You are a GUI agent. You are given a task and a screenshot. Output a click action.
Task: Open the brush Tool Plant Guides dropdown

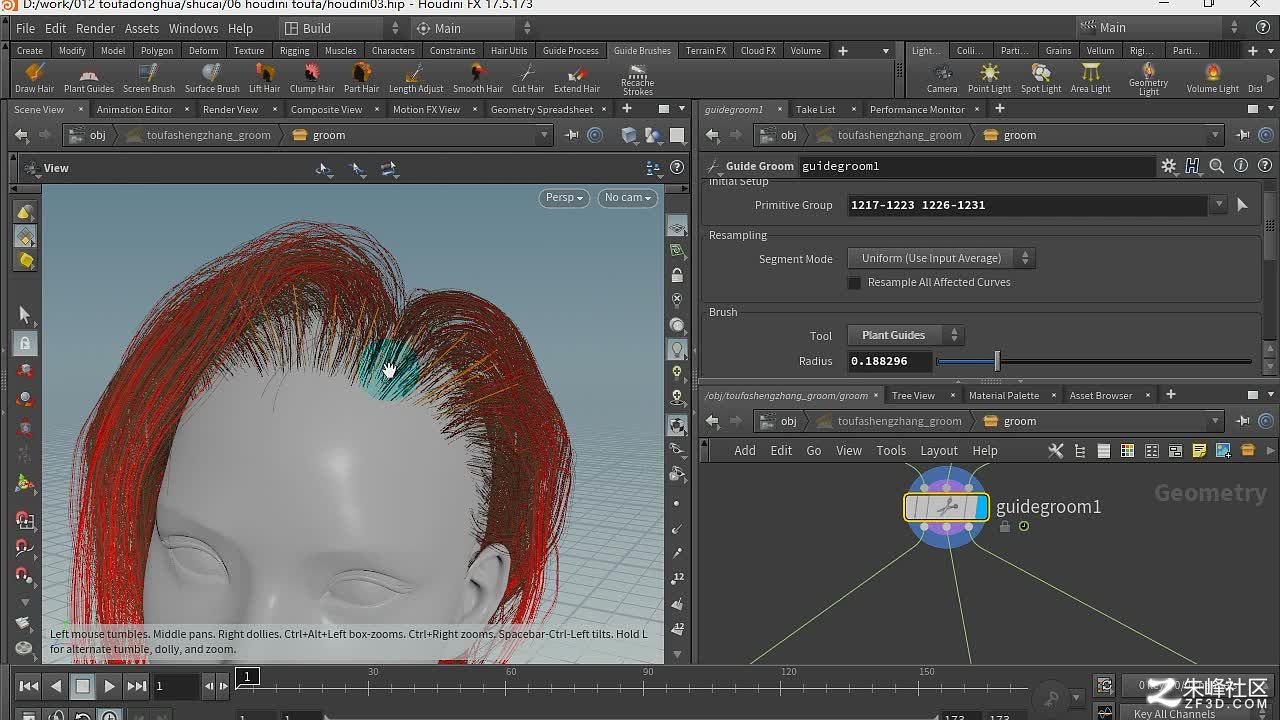click(905, 335)
